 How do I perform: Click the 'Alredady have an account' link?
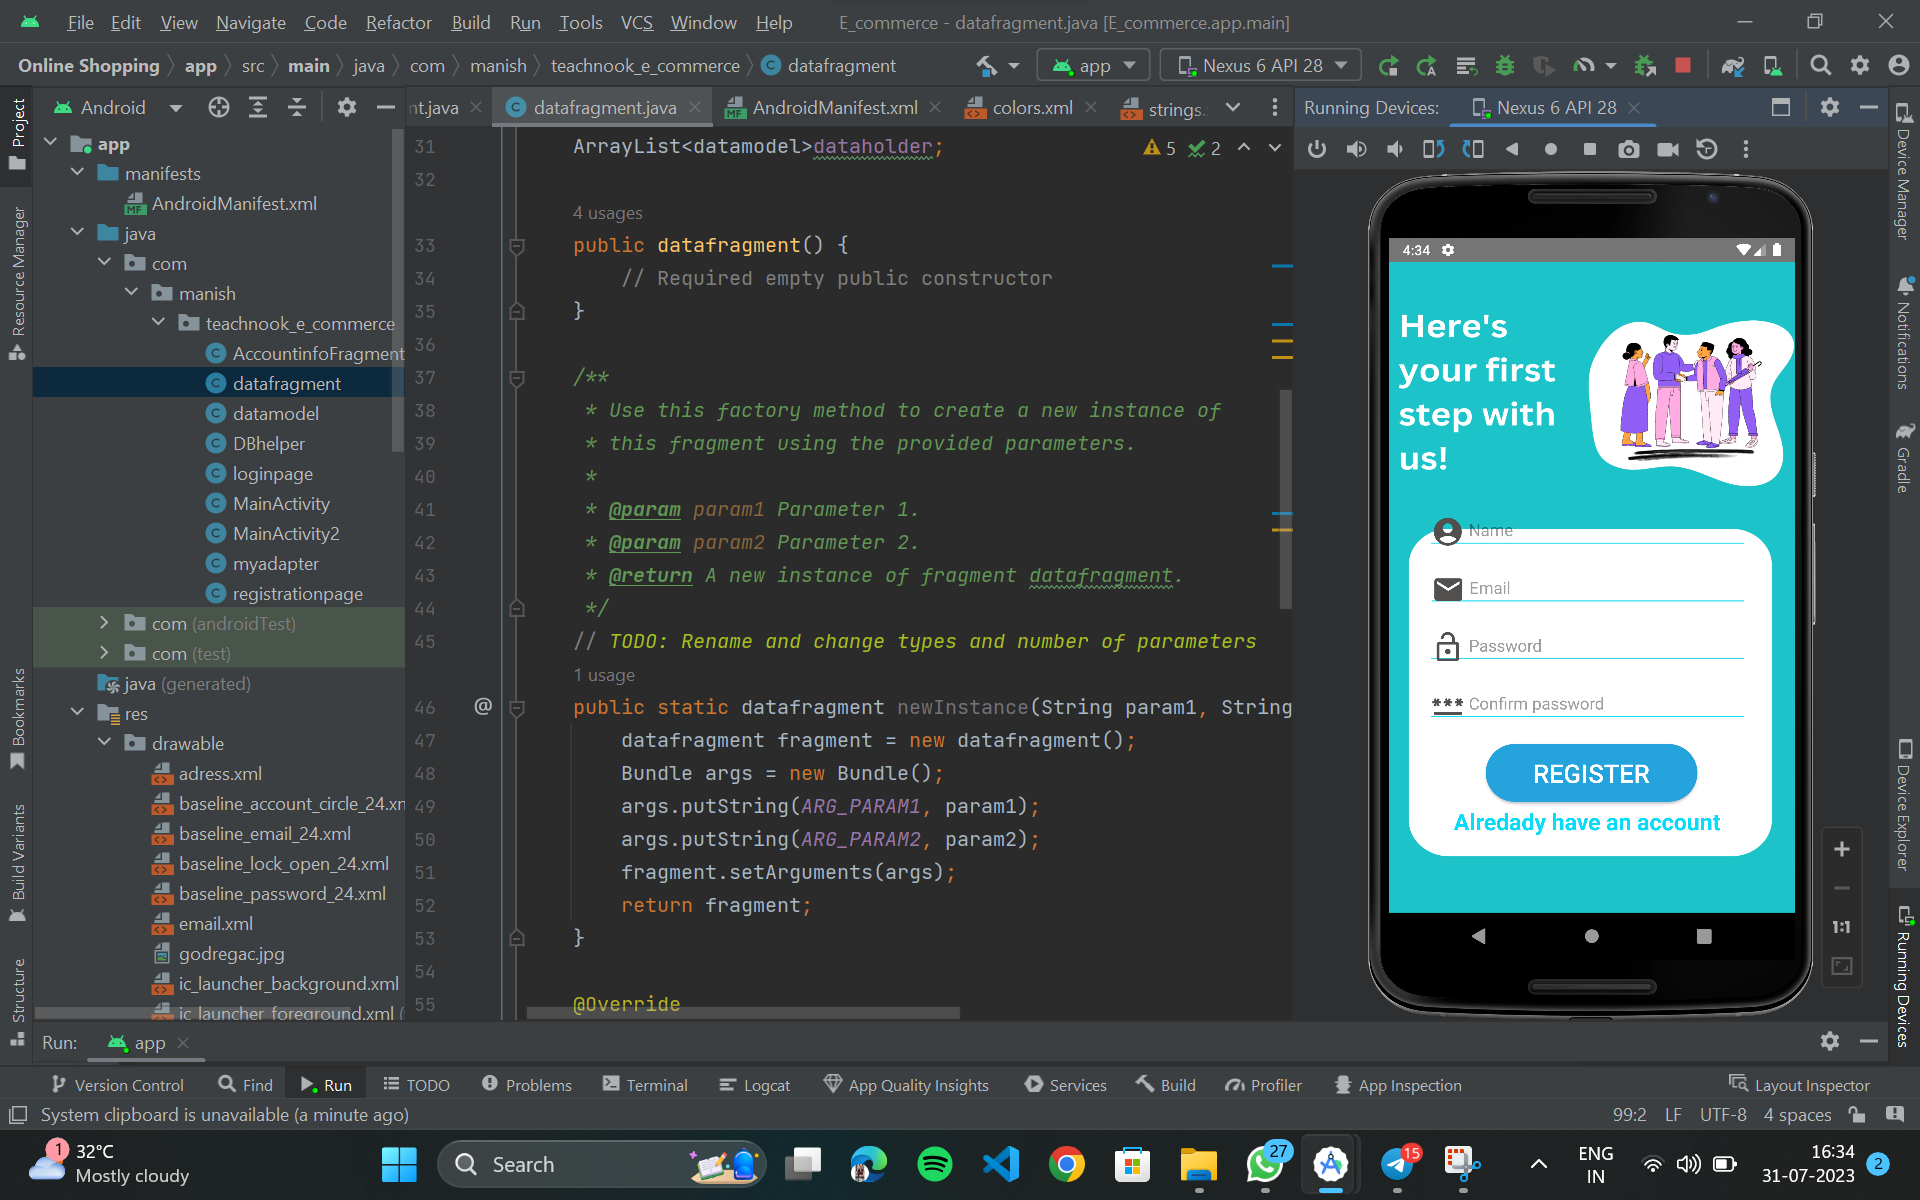tap(1586, 822)
